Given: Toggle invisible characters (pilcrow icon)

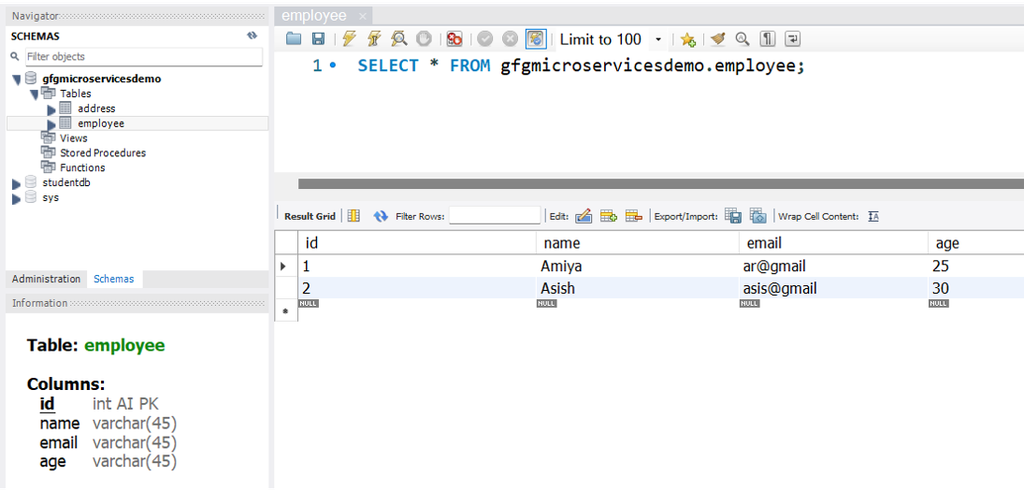Looking at the screenshot, I should coord(767,39).
